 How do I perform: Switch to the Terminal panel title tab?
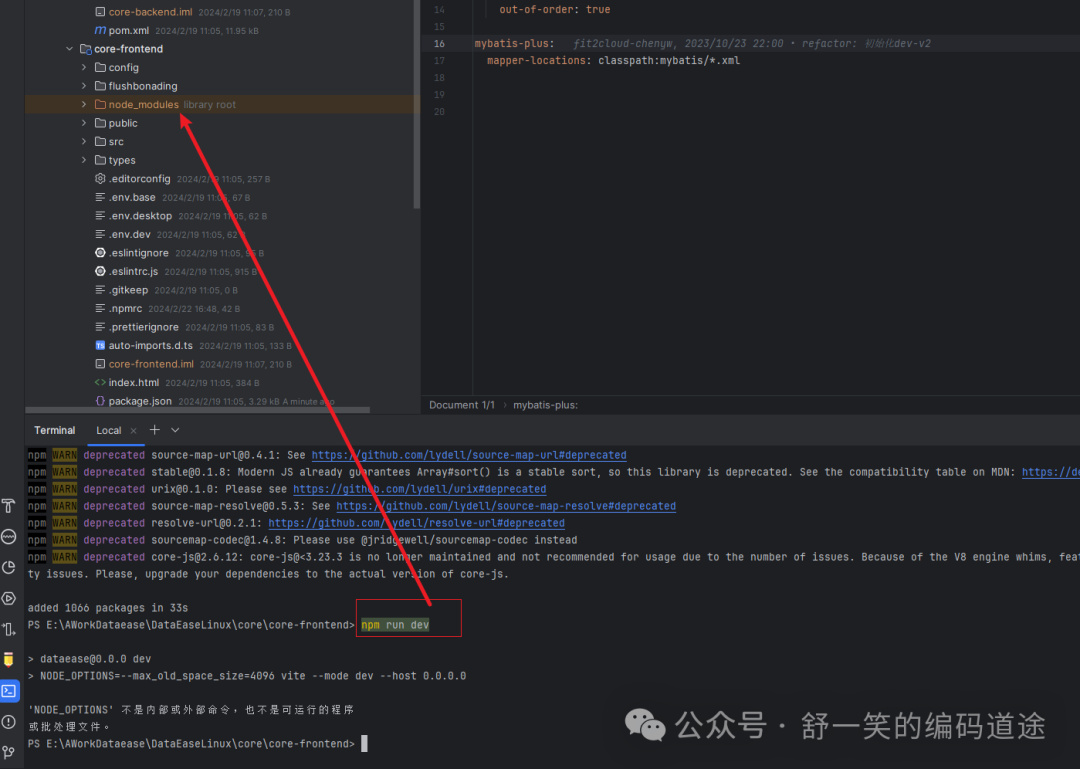[54, 430]
